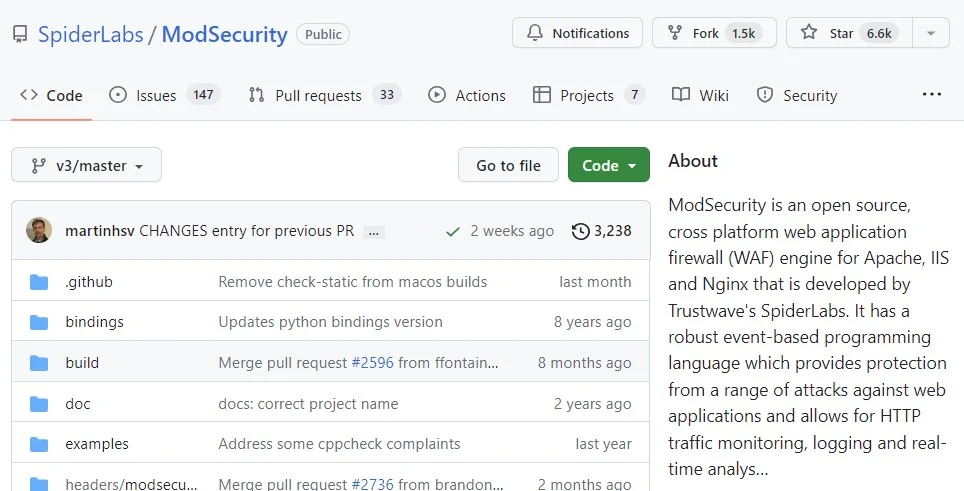The image size is (964, 491).
Task: Click the Pull requests count badge 33
Action: (x=387, y=95)
